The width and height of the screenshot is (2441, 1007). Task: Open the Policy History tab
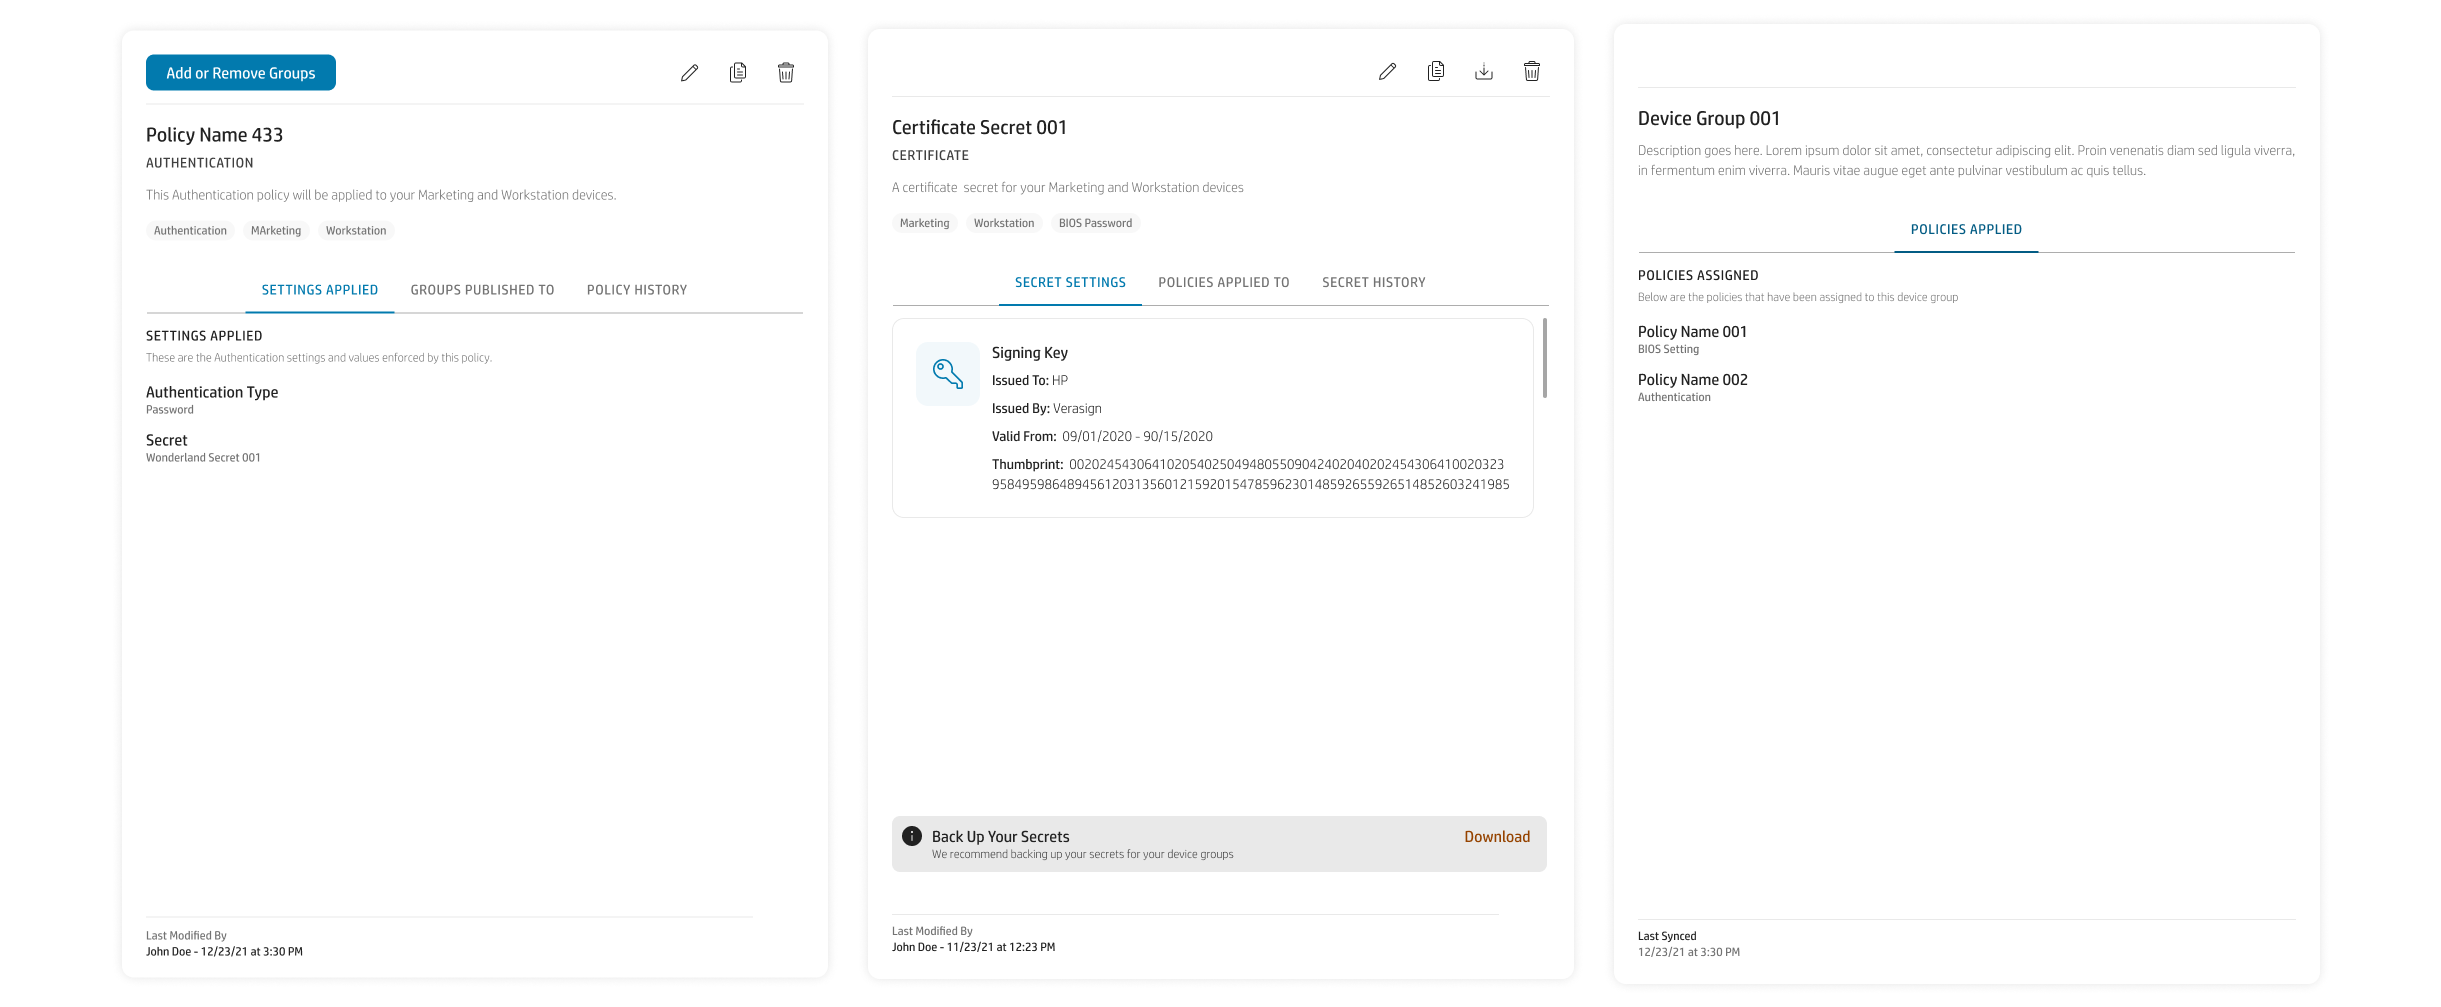pyautogui.click(x=636, y=290)
